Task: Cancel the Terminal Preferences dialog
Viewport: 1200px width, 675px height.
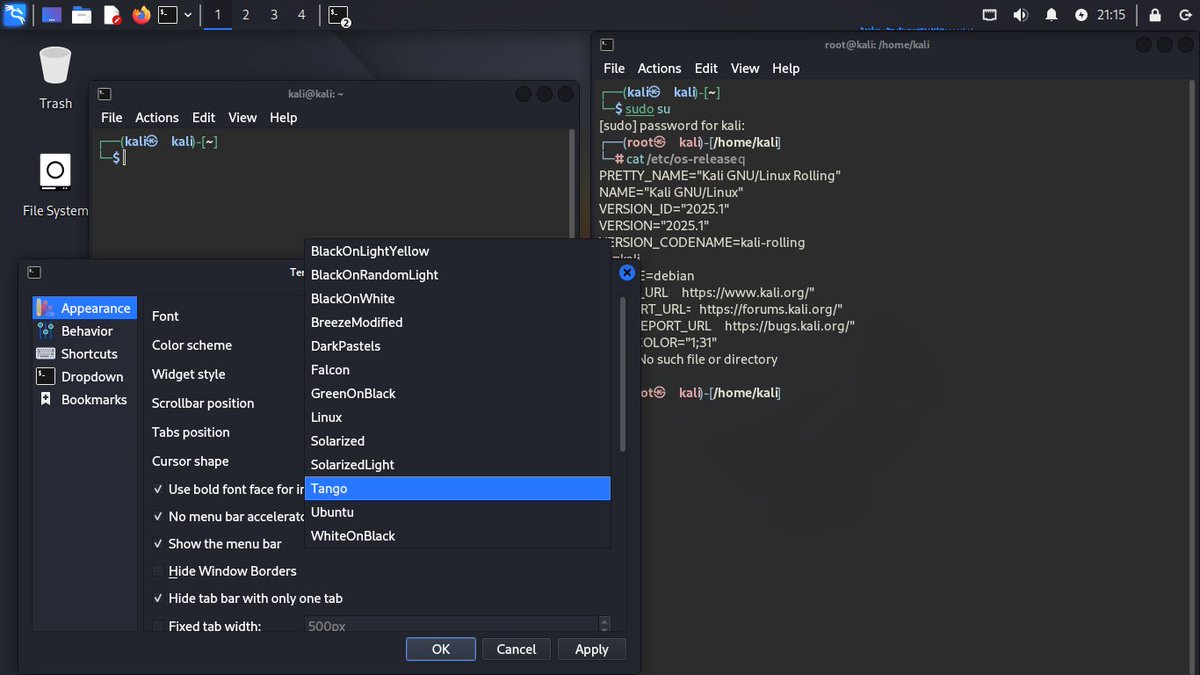Action: [x=516, y=649]
